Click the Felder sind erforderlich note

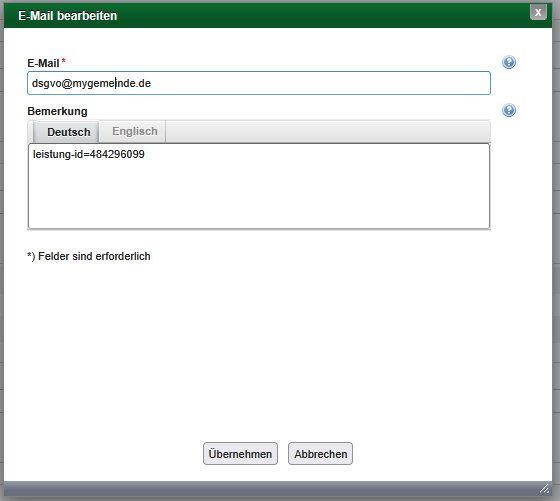[89, 256]
